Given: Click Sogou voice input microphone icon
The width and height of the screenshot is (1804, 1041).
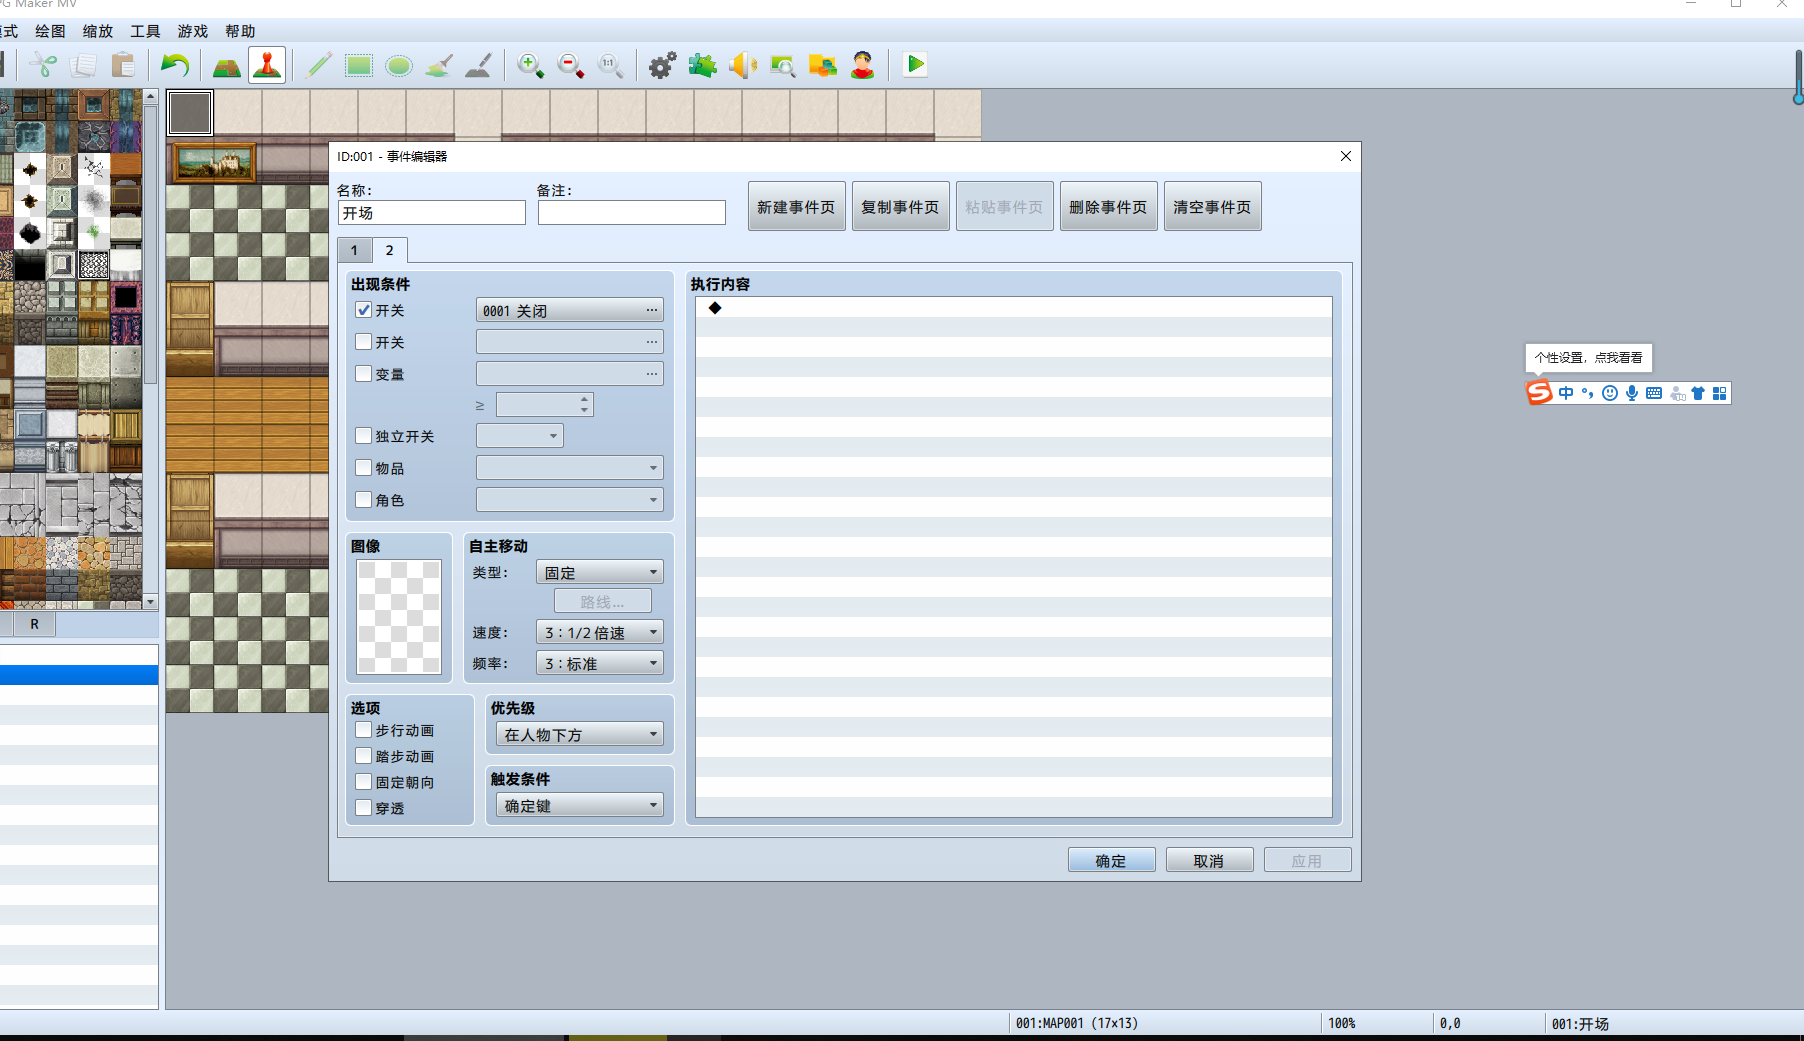Looking at the screenshot, I should pos(1632,393).
